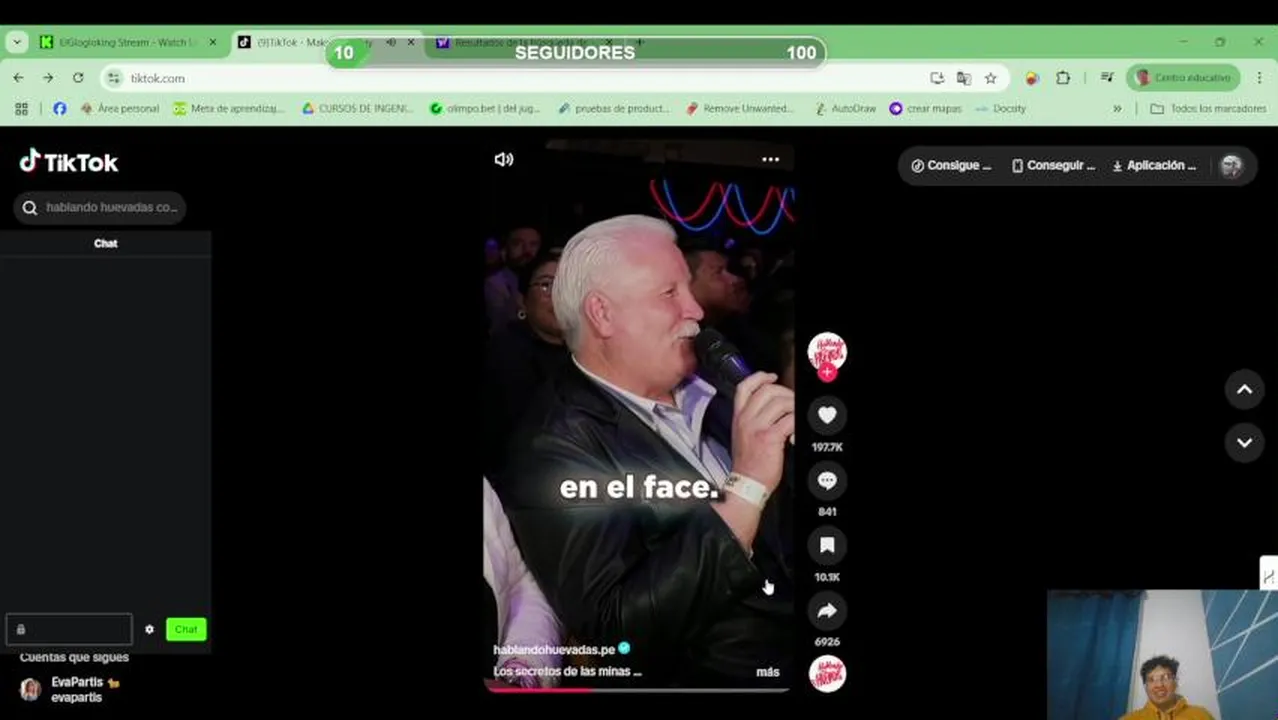Follow creator via red plus badge
The width and height of the screenshot is (1278, 720).
click(827, 373)
